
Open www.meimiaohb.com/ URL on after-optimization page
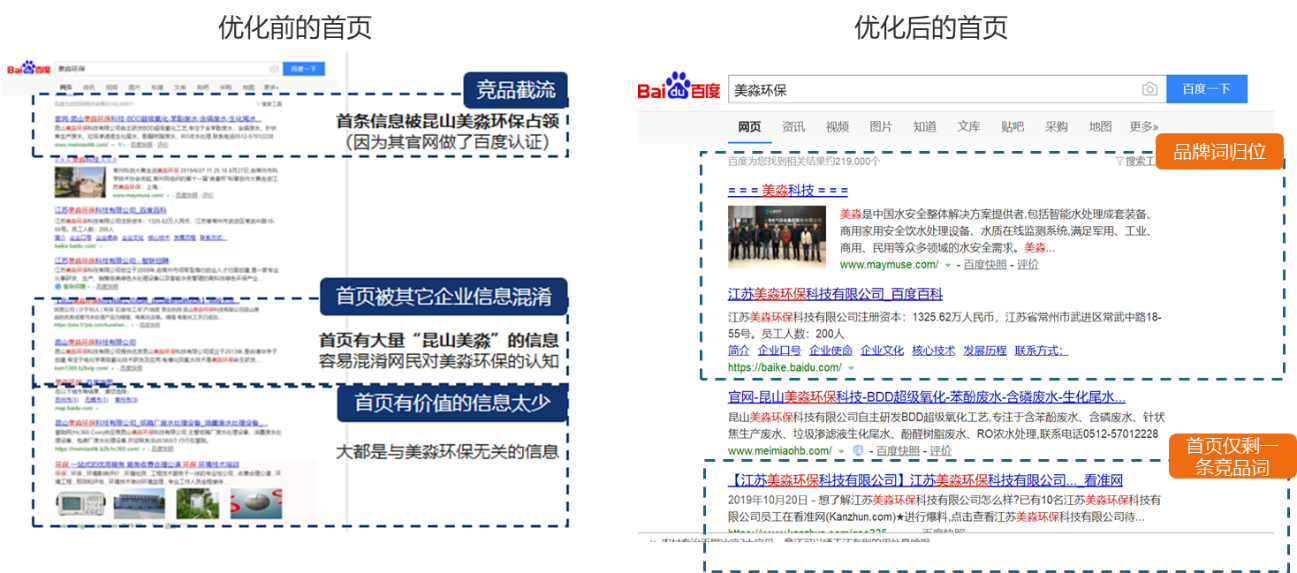[x=781, y=450]
